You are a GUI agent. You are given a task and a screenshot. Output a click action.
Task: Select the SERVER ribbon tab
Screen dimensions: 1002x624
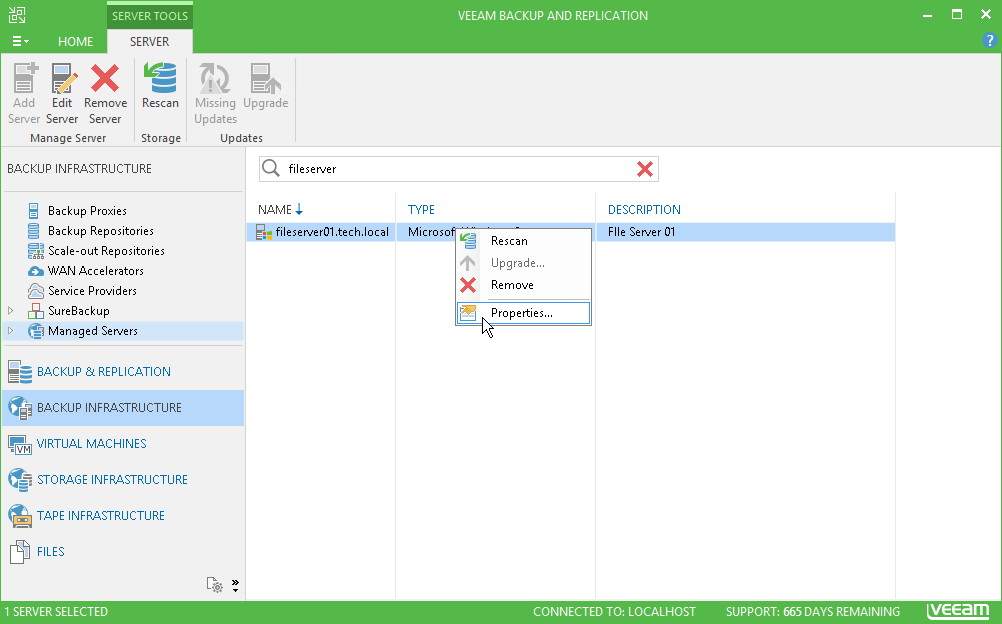150,42
